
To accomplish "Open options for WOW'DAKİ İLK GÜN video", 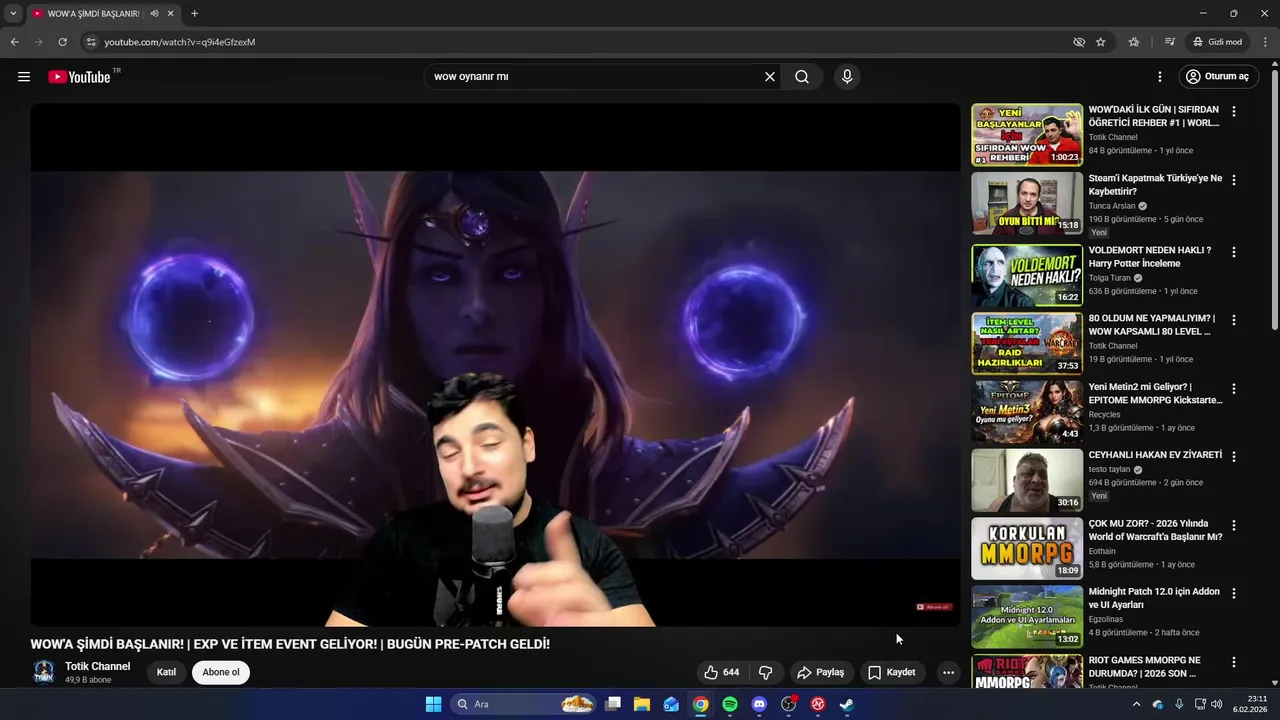I will tap(1234, 112).
